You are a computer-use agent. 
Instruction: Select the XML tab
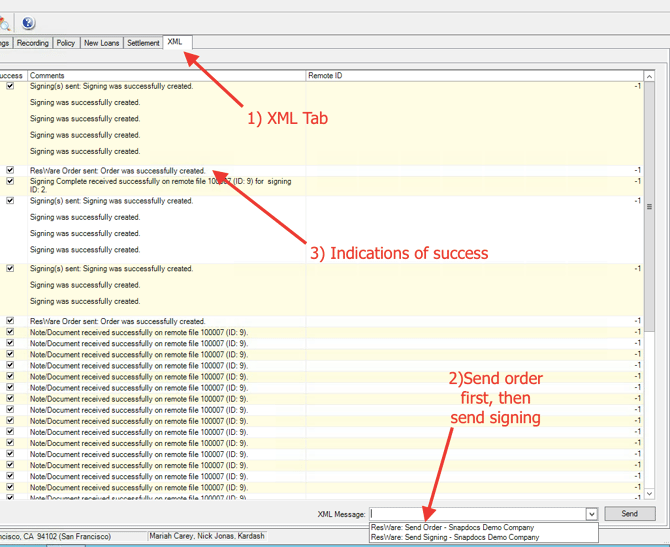coord(177,42)
